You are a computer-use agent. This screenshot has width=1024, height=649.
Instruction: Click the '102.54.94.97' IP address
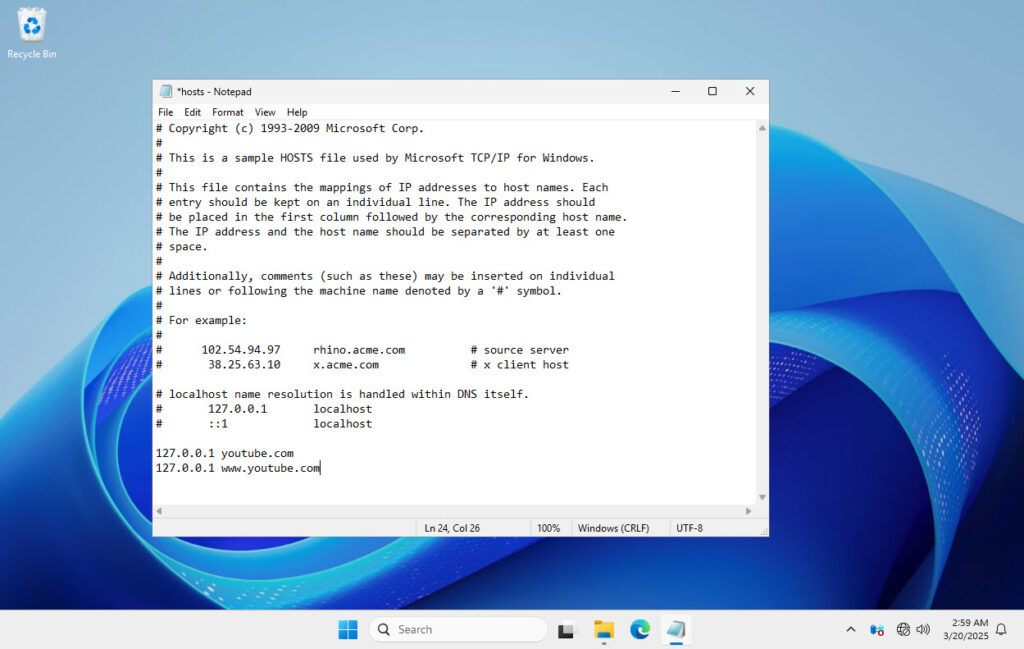[x=241, y=350]
